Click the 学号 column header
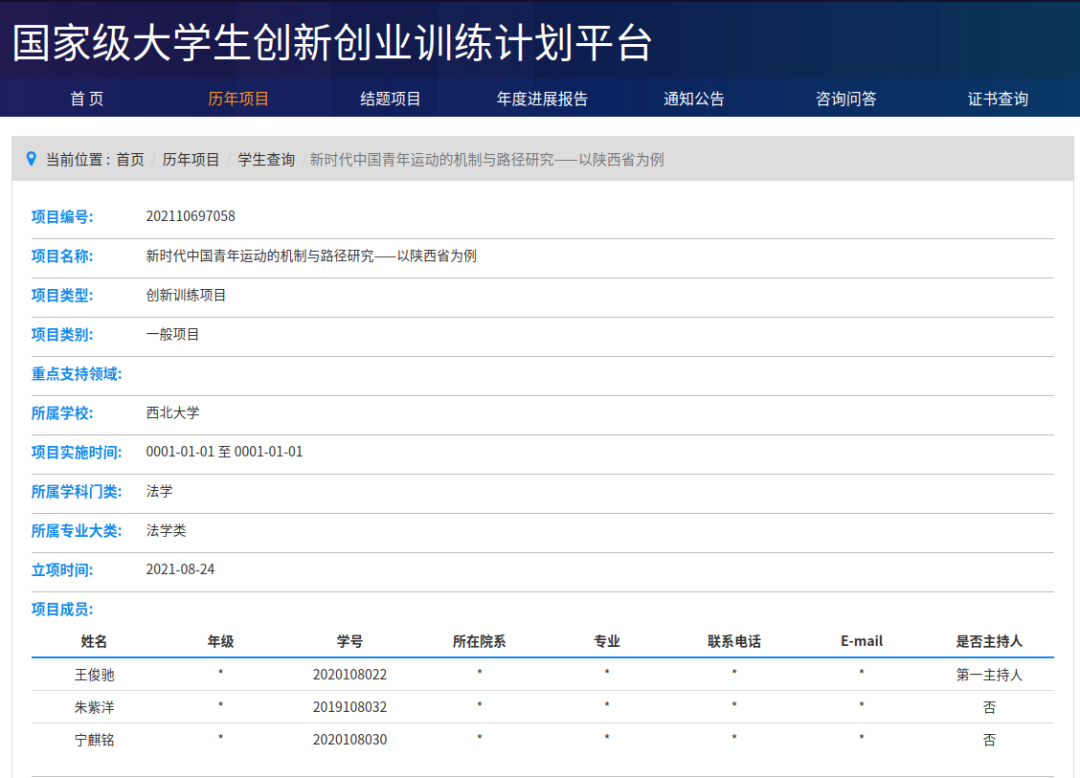 point(349,642)
